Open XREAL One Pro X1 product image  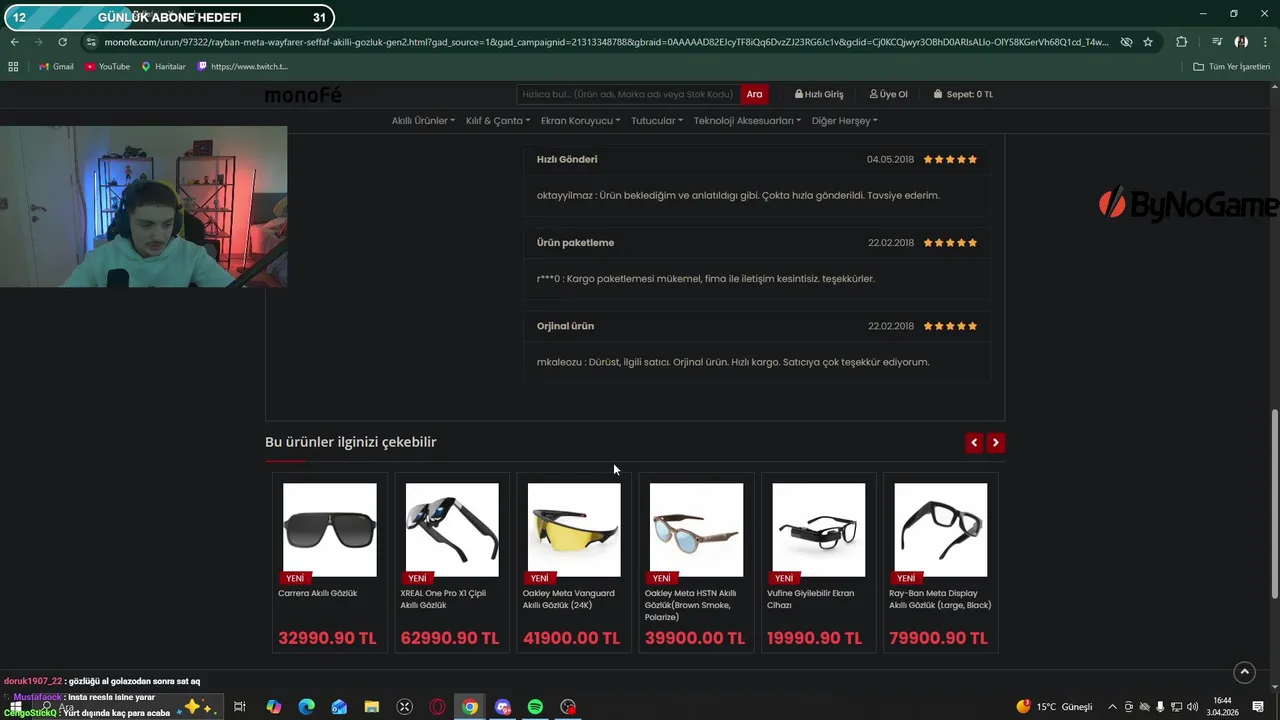tap(452, 530)
